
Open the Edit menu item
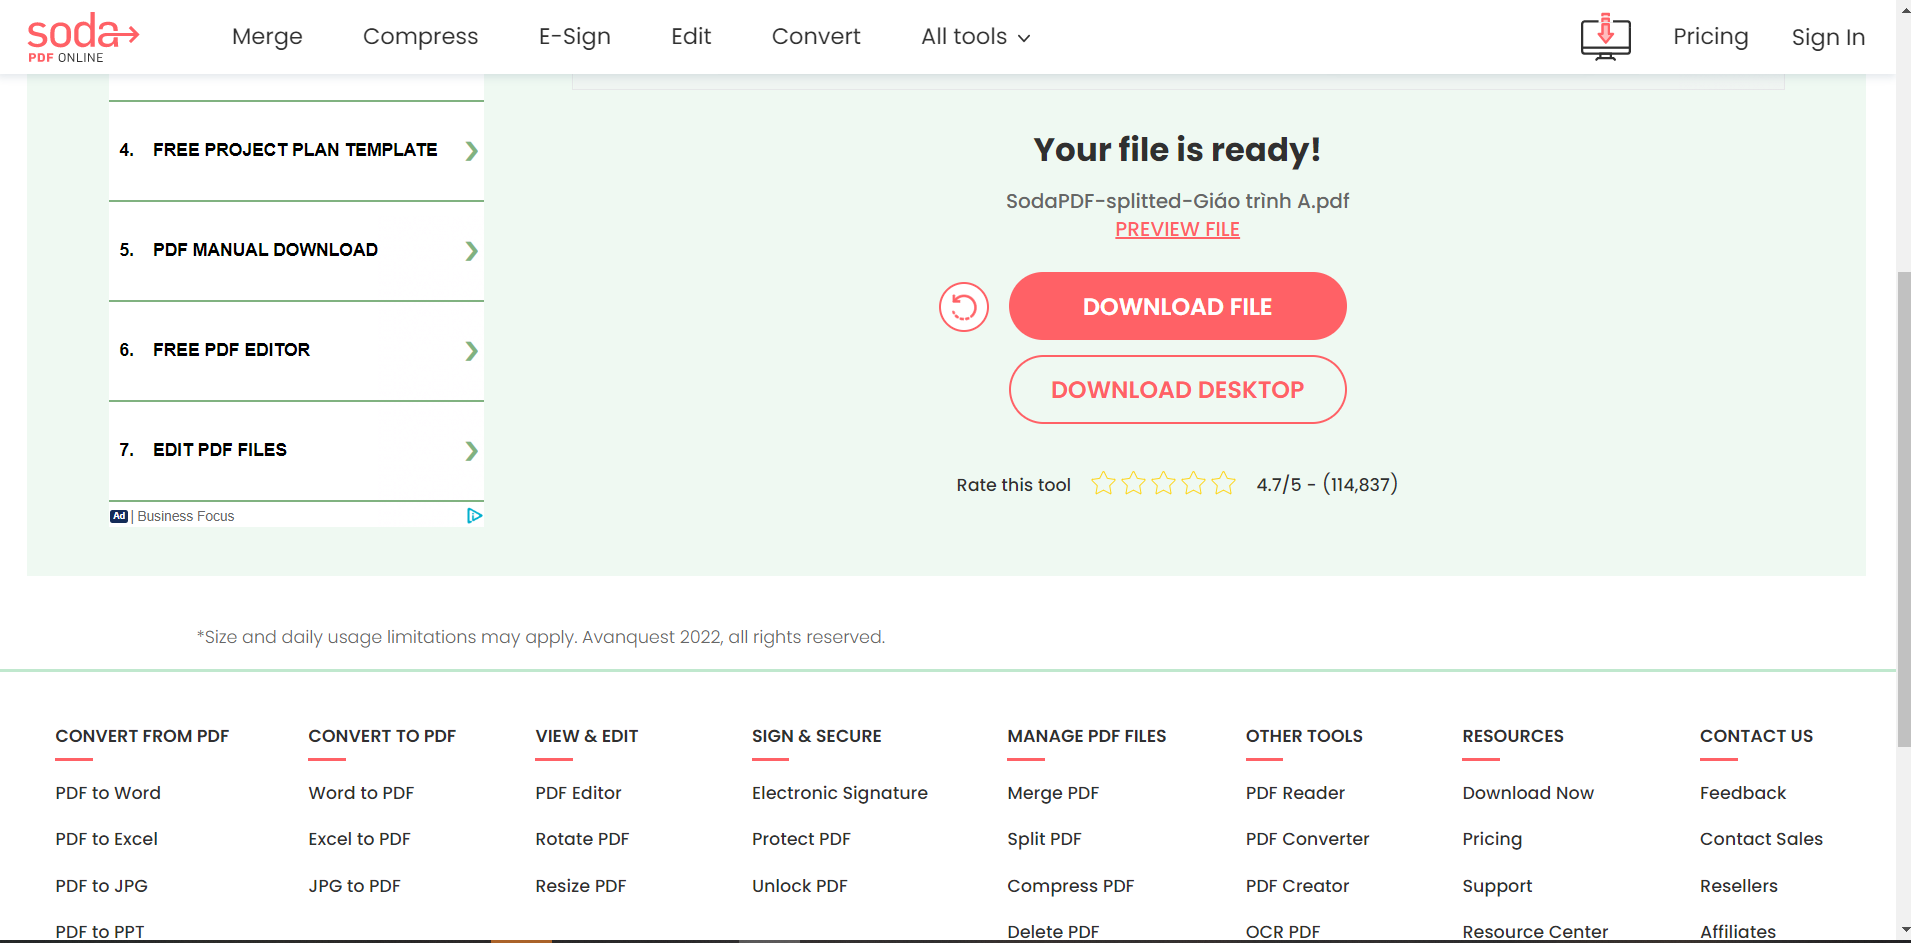point(691,37)
